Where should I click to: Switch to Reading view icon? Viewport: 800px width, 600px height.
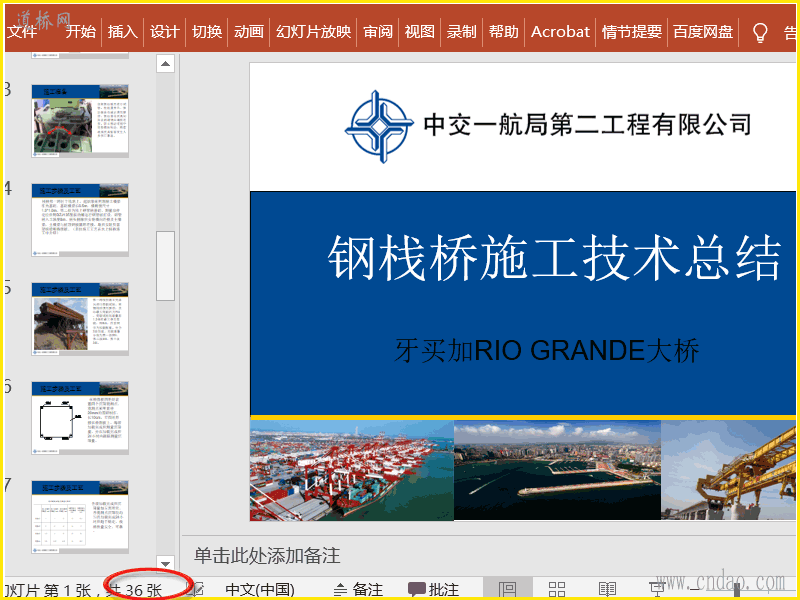[x=607, y=589]
